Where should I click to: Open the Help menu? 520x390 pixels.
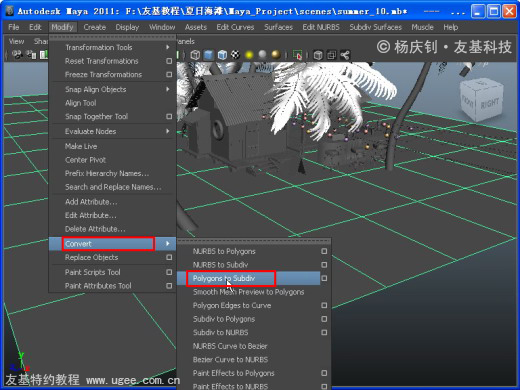click(x=451, y=27)
